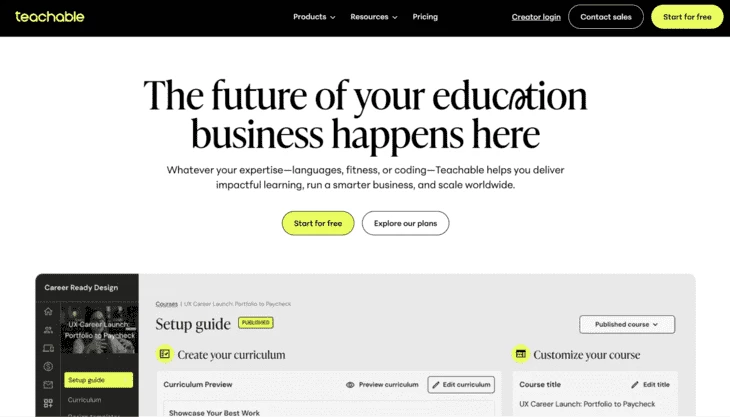Click the Explore our plans button

[405, 223]
